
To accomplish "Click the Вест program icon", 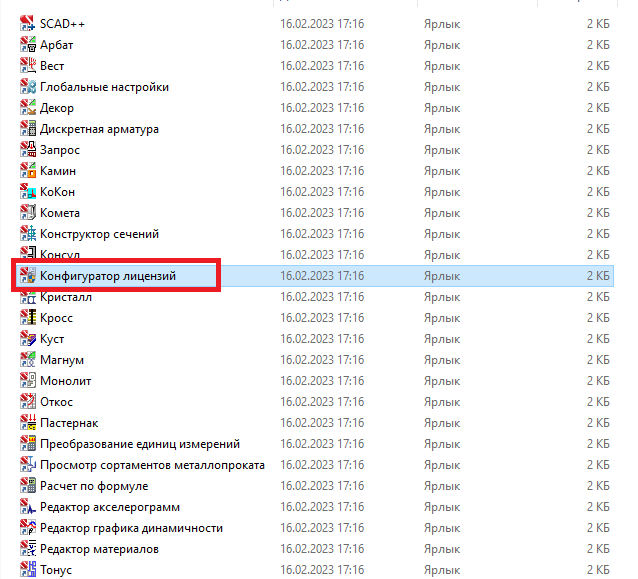I will tap(28, 66).
